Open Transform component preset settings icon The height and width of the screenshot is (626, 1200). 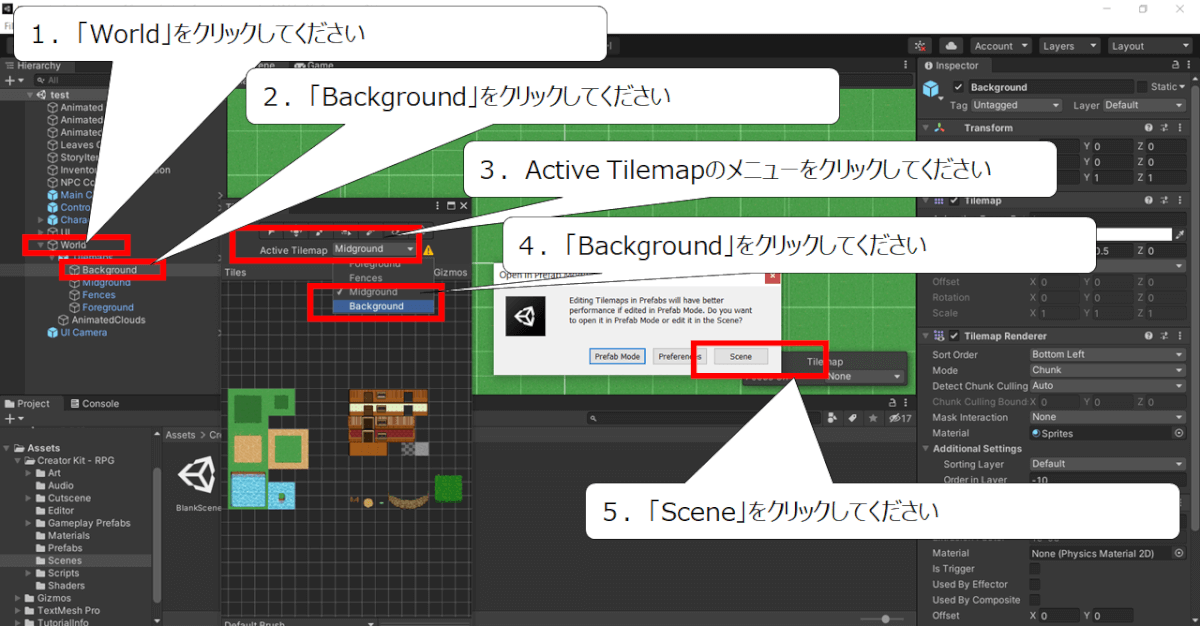(1165, 128)
